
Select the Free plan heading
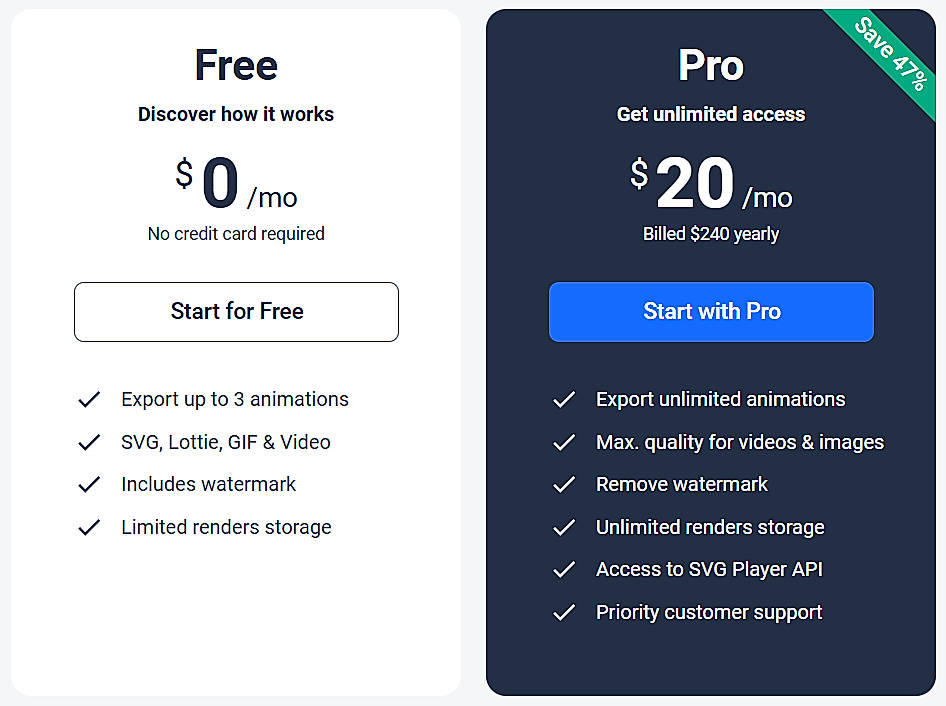pyautogui.click(x=236, y=64)
